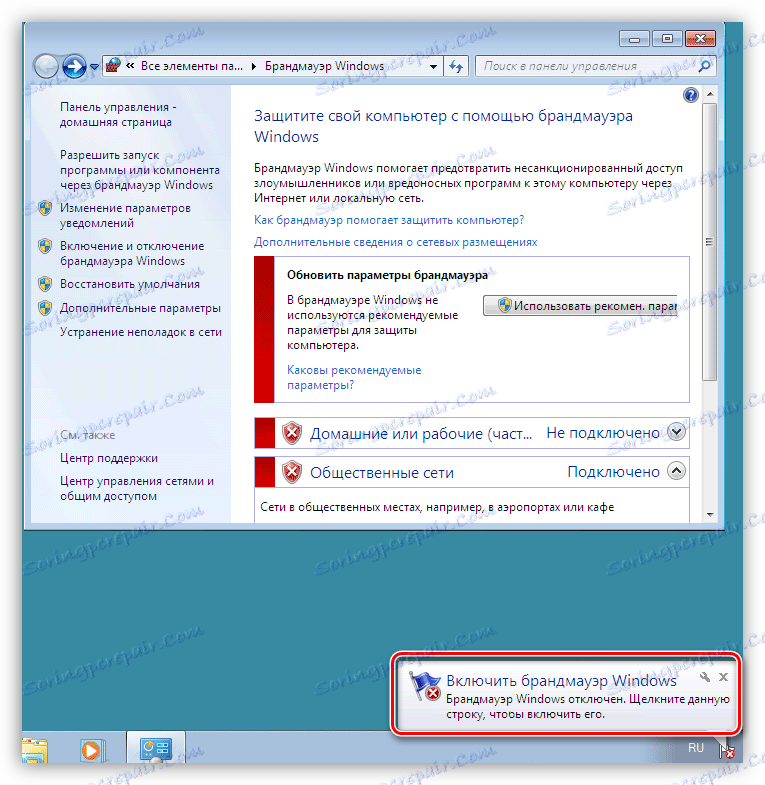Image resolution: width=765 pixels, height=785 pixels.
Task: Click 'Домашние или рабочие (част...' heading text
Action: [421, 434]
